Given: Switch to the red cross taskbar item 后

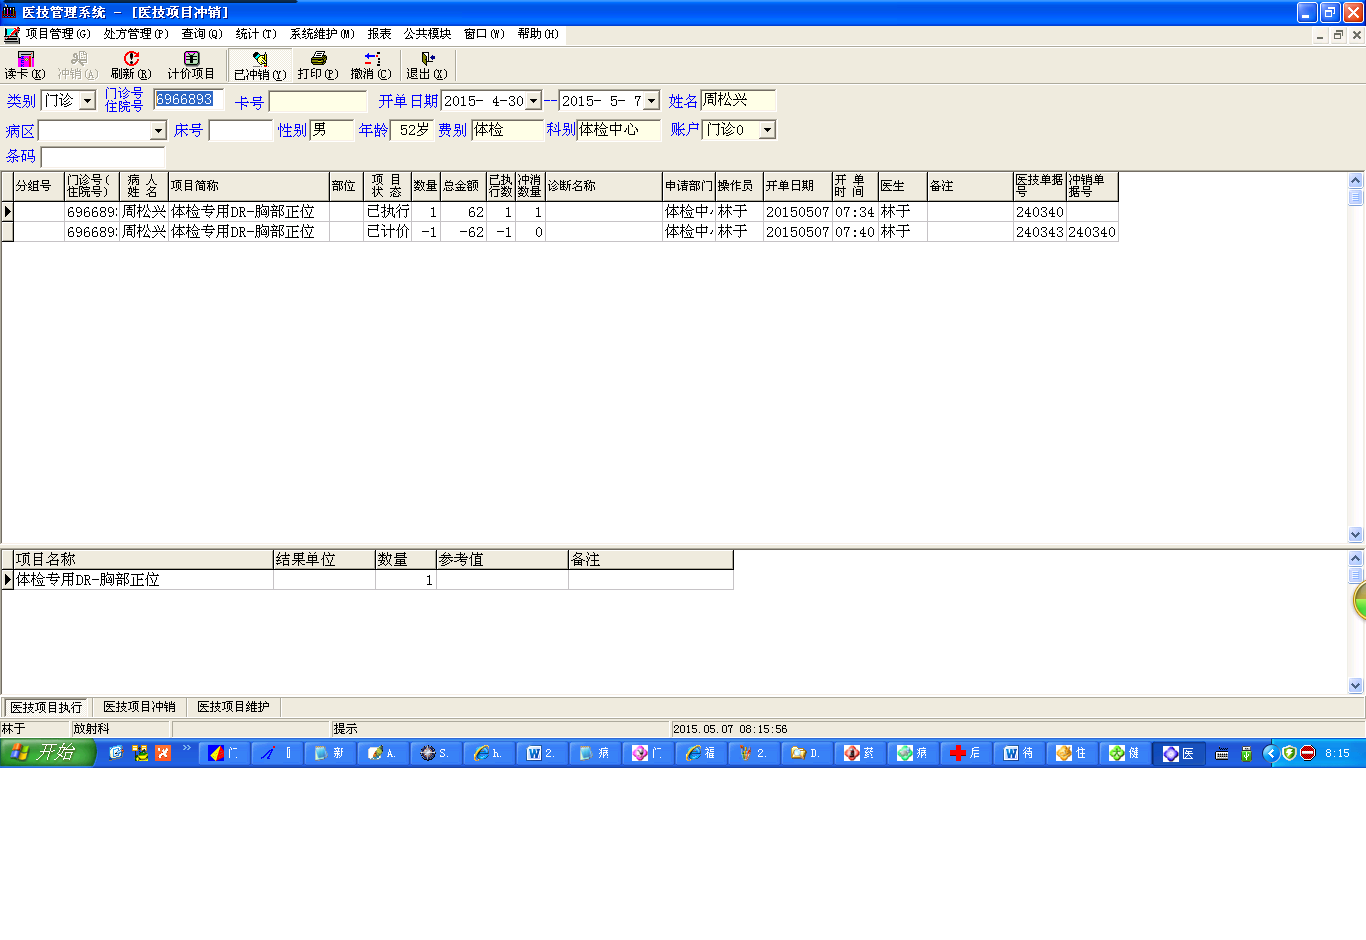Looking at the screenshot, I should pyautogui.click(x=966, y=753).
